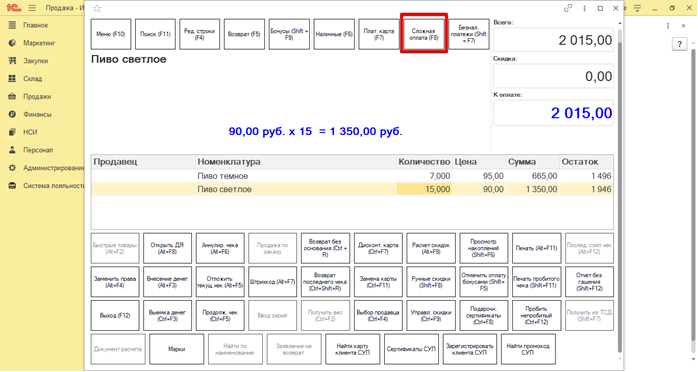Click Сложная оплата (F8) button
The image size is (698, 372).
tap(424, 34)
